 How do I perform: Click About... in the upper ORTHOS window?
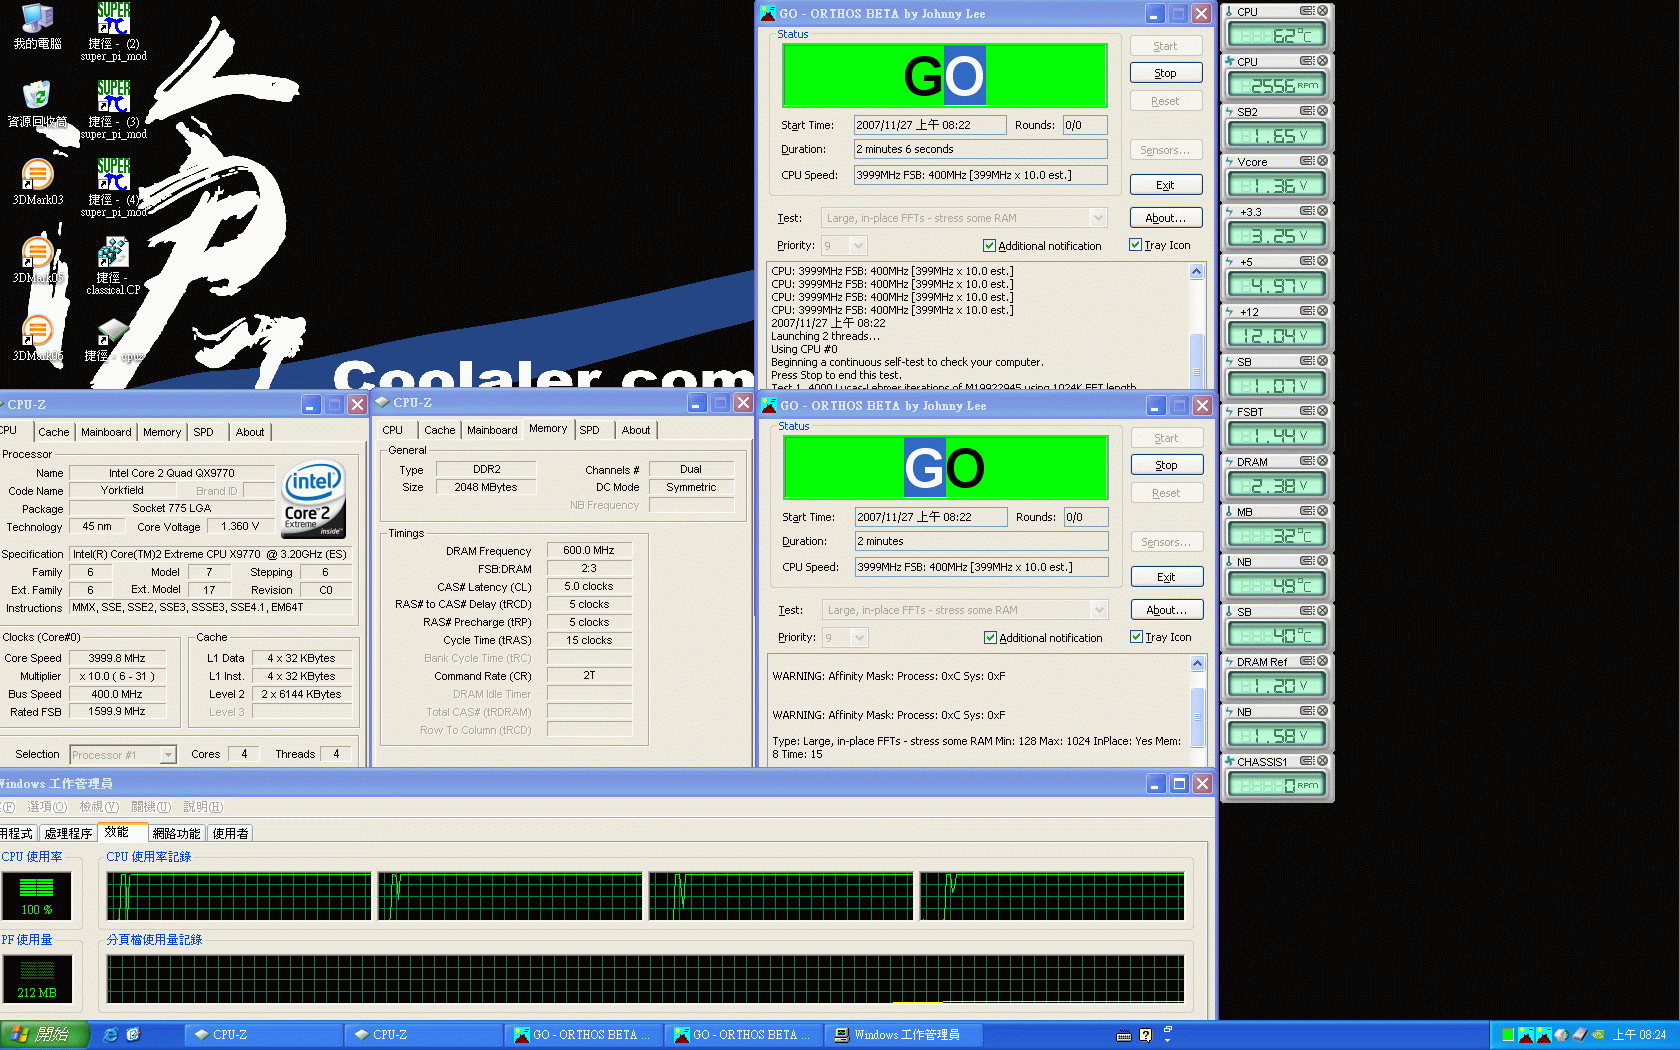(x=1165, y=218)
